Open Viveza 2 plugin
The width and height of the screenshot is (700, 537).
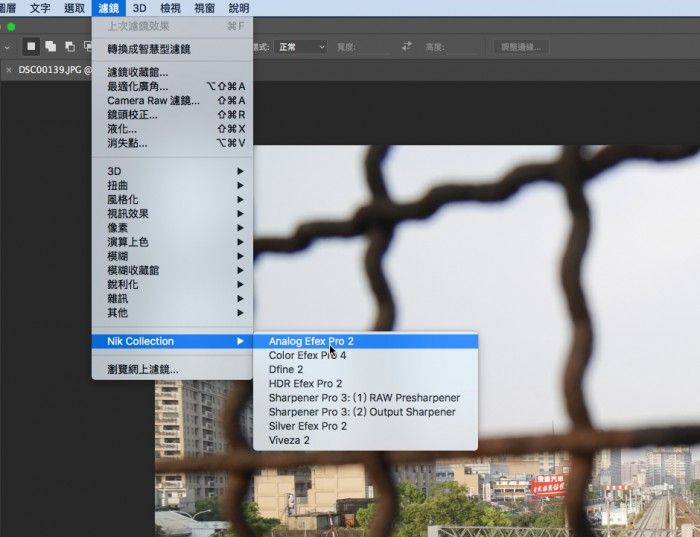coord(365,440)
